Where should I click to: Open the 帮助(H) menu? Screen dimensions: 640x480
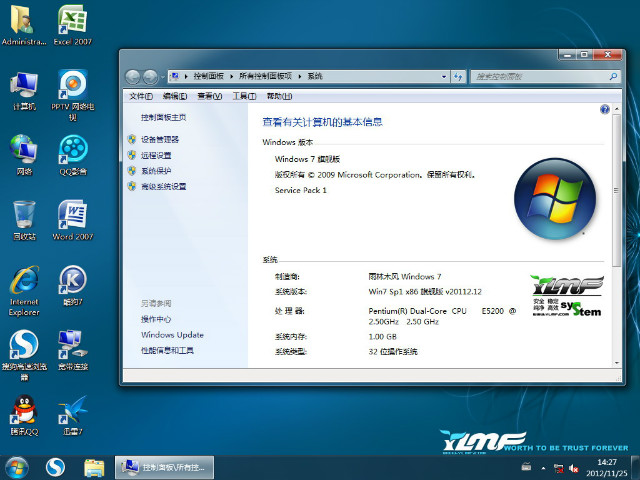point(279,96)
